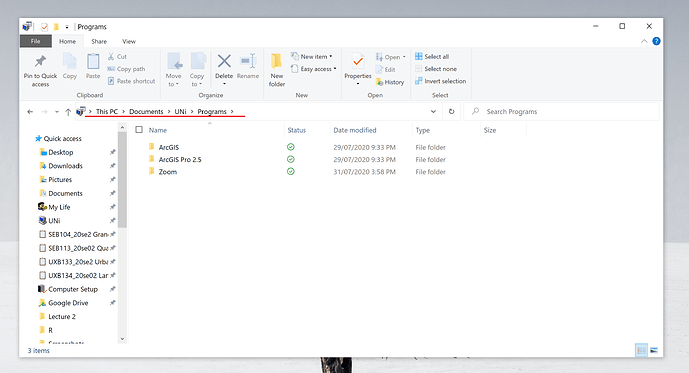Click the Edit ribbon button
The height and width of the screenshot is (373, 689).
[x=385, y=69]
